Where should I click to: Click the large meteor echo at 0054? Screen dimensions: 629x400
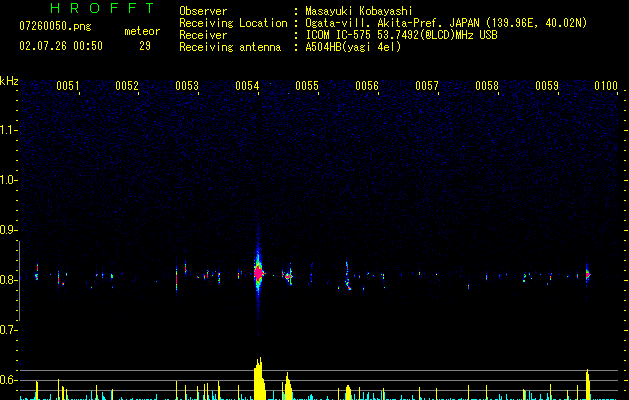[258, 273]
